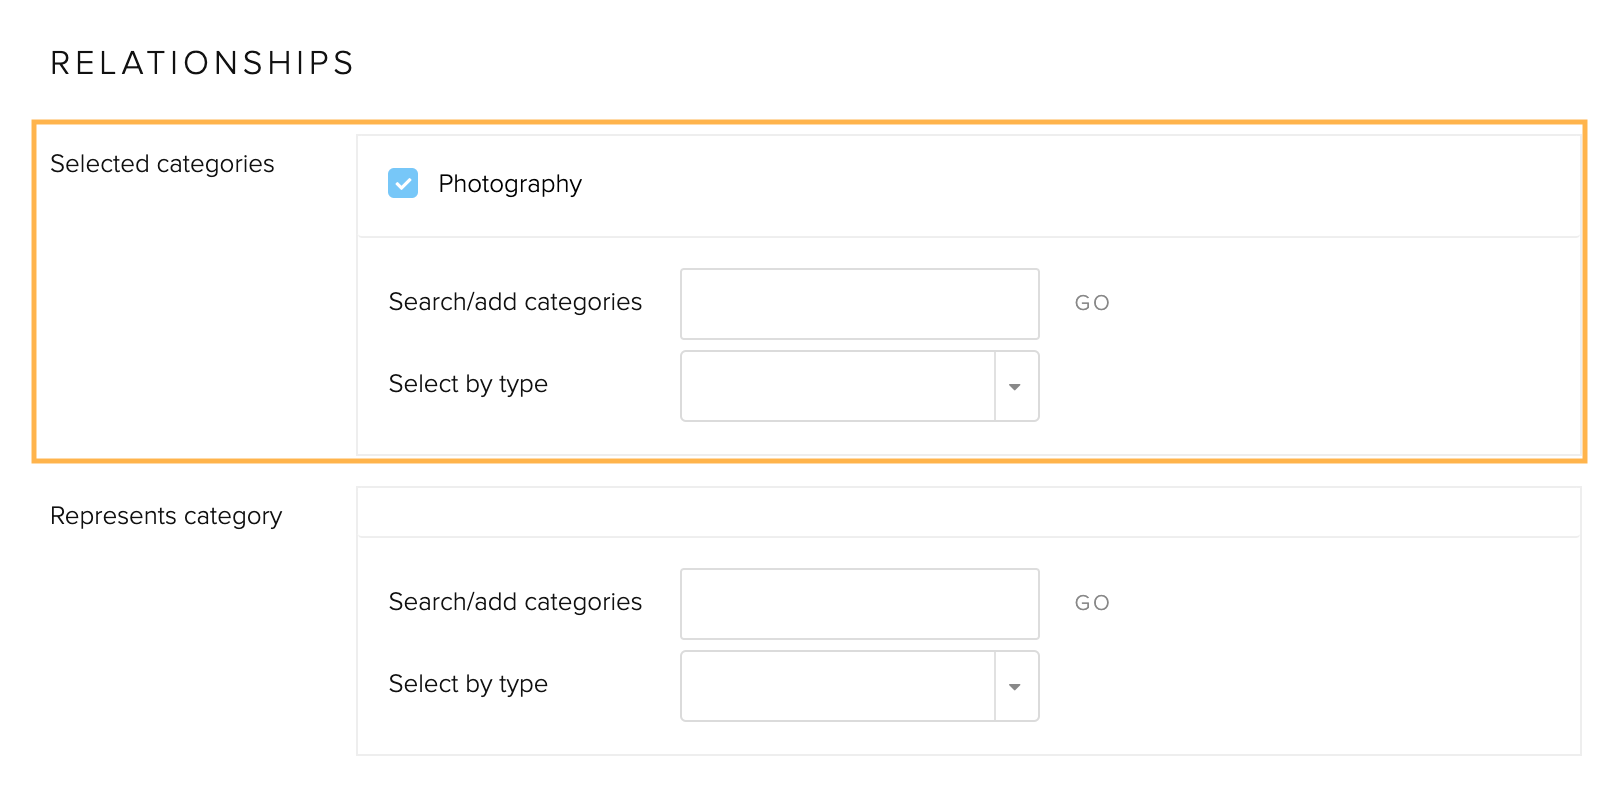
Task: Click dropdown arrow of Represents category type selector
Action: (x=1016, y=686)
